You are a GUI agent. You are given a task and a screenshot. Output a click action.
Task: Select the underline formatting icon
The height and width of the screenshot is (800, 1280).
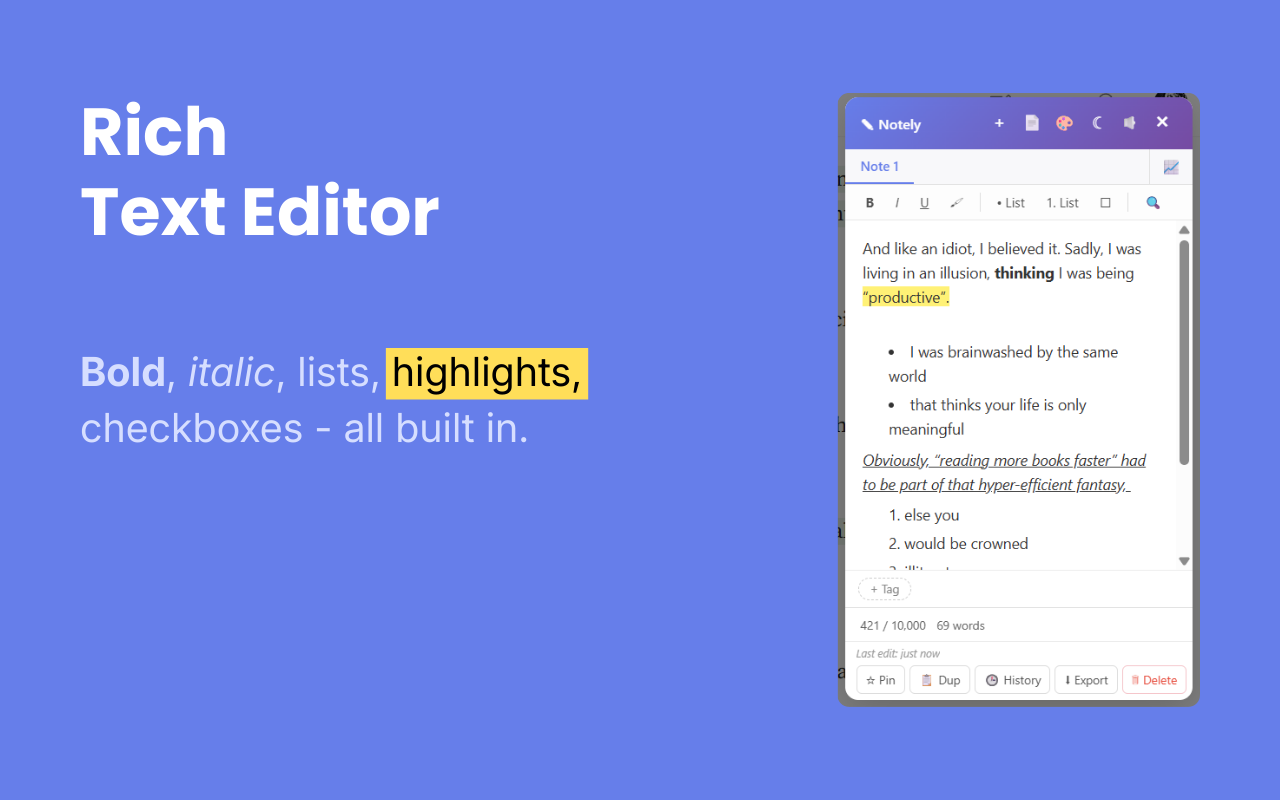(924, 202)
